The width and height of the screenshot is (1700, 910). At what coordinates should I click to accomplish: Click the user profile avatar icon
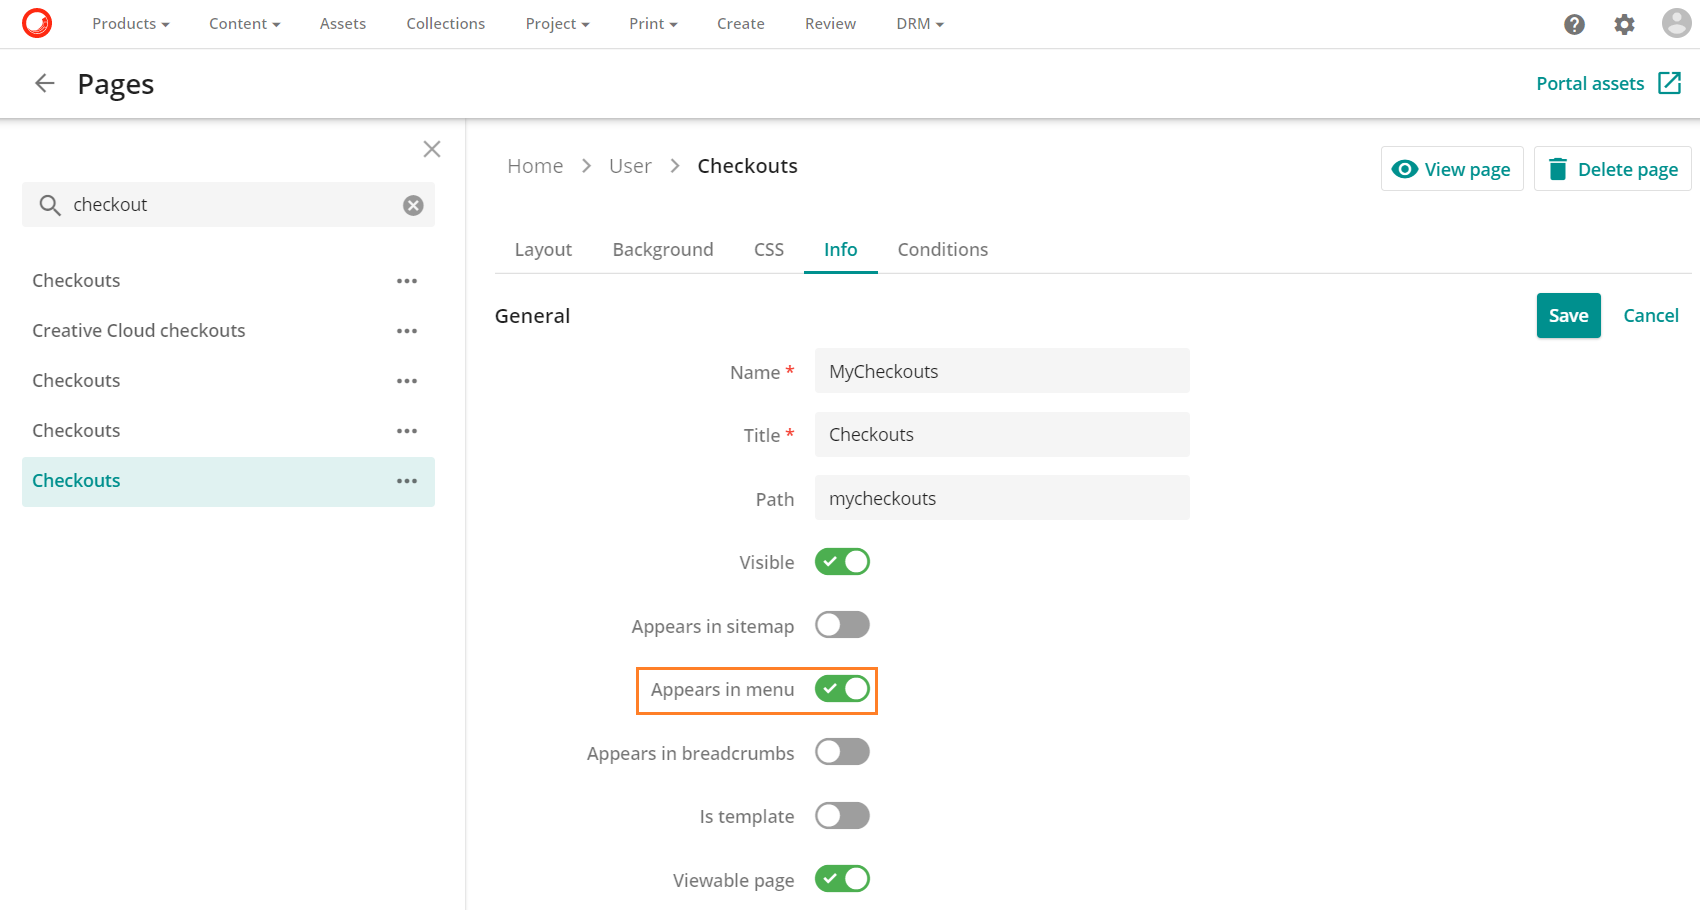pyautogui.click(x=1676, y=23)
